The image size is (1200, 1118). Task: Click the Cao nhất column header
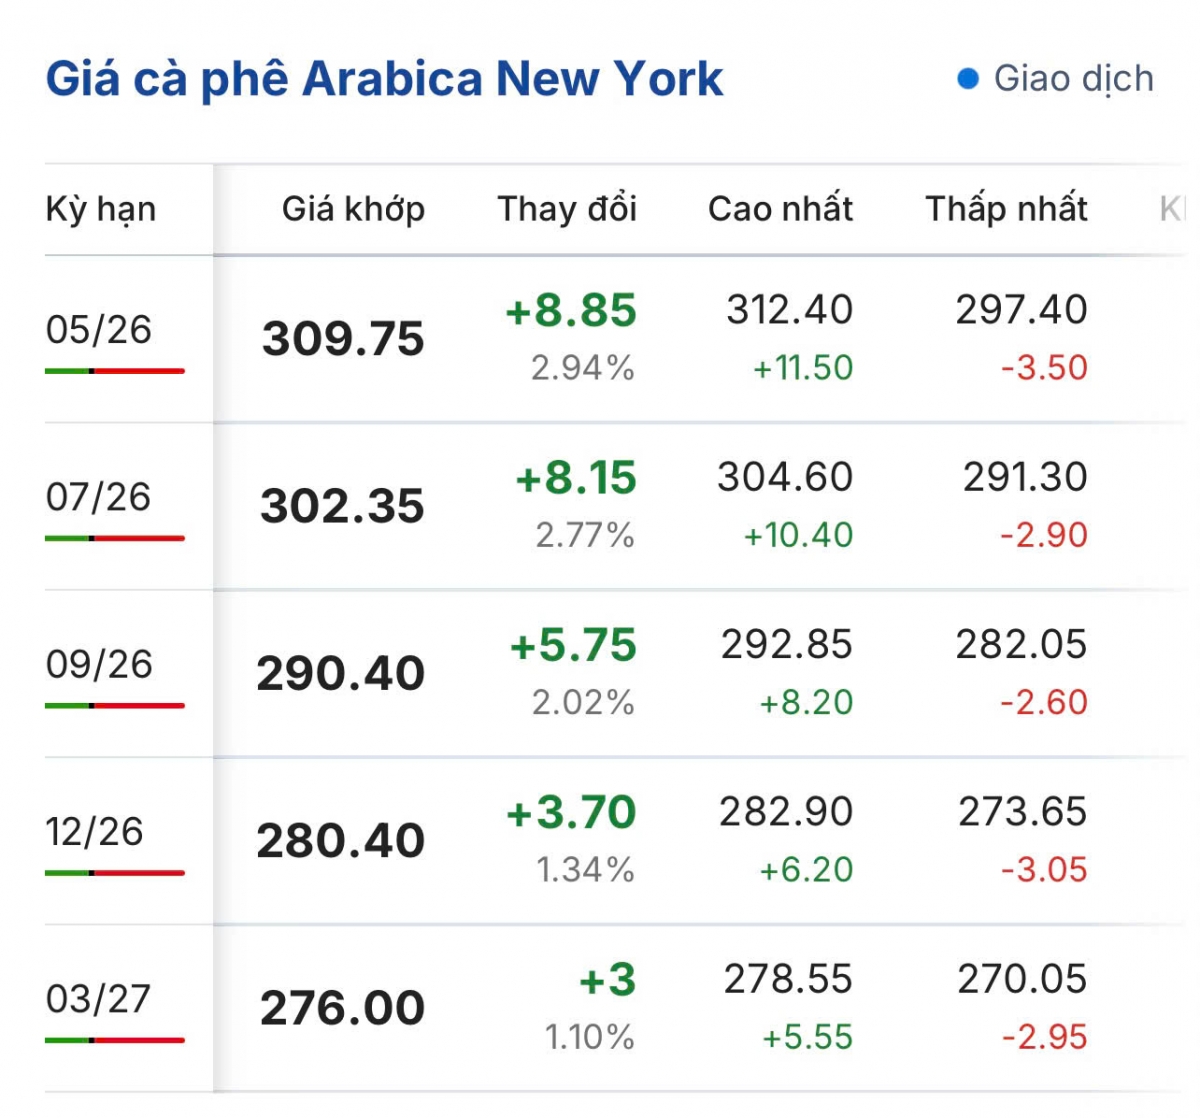coord(780,209)
